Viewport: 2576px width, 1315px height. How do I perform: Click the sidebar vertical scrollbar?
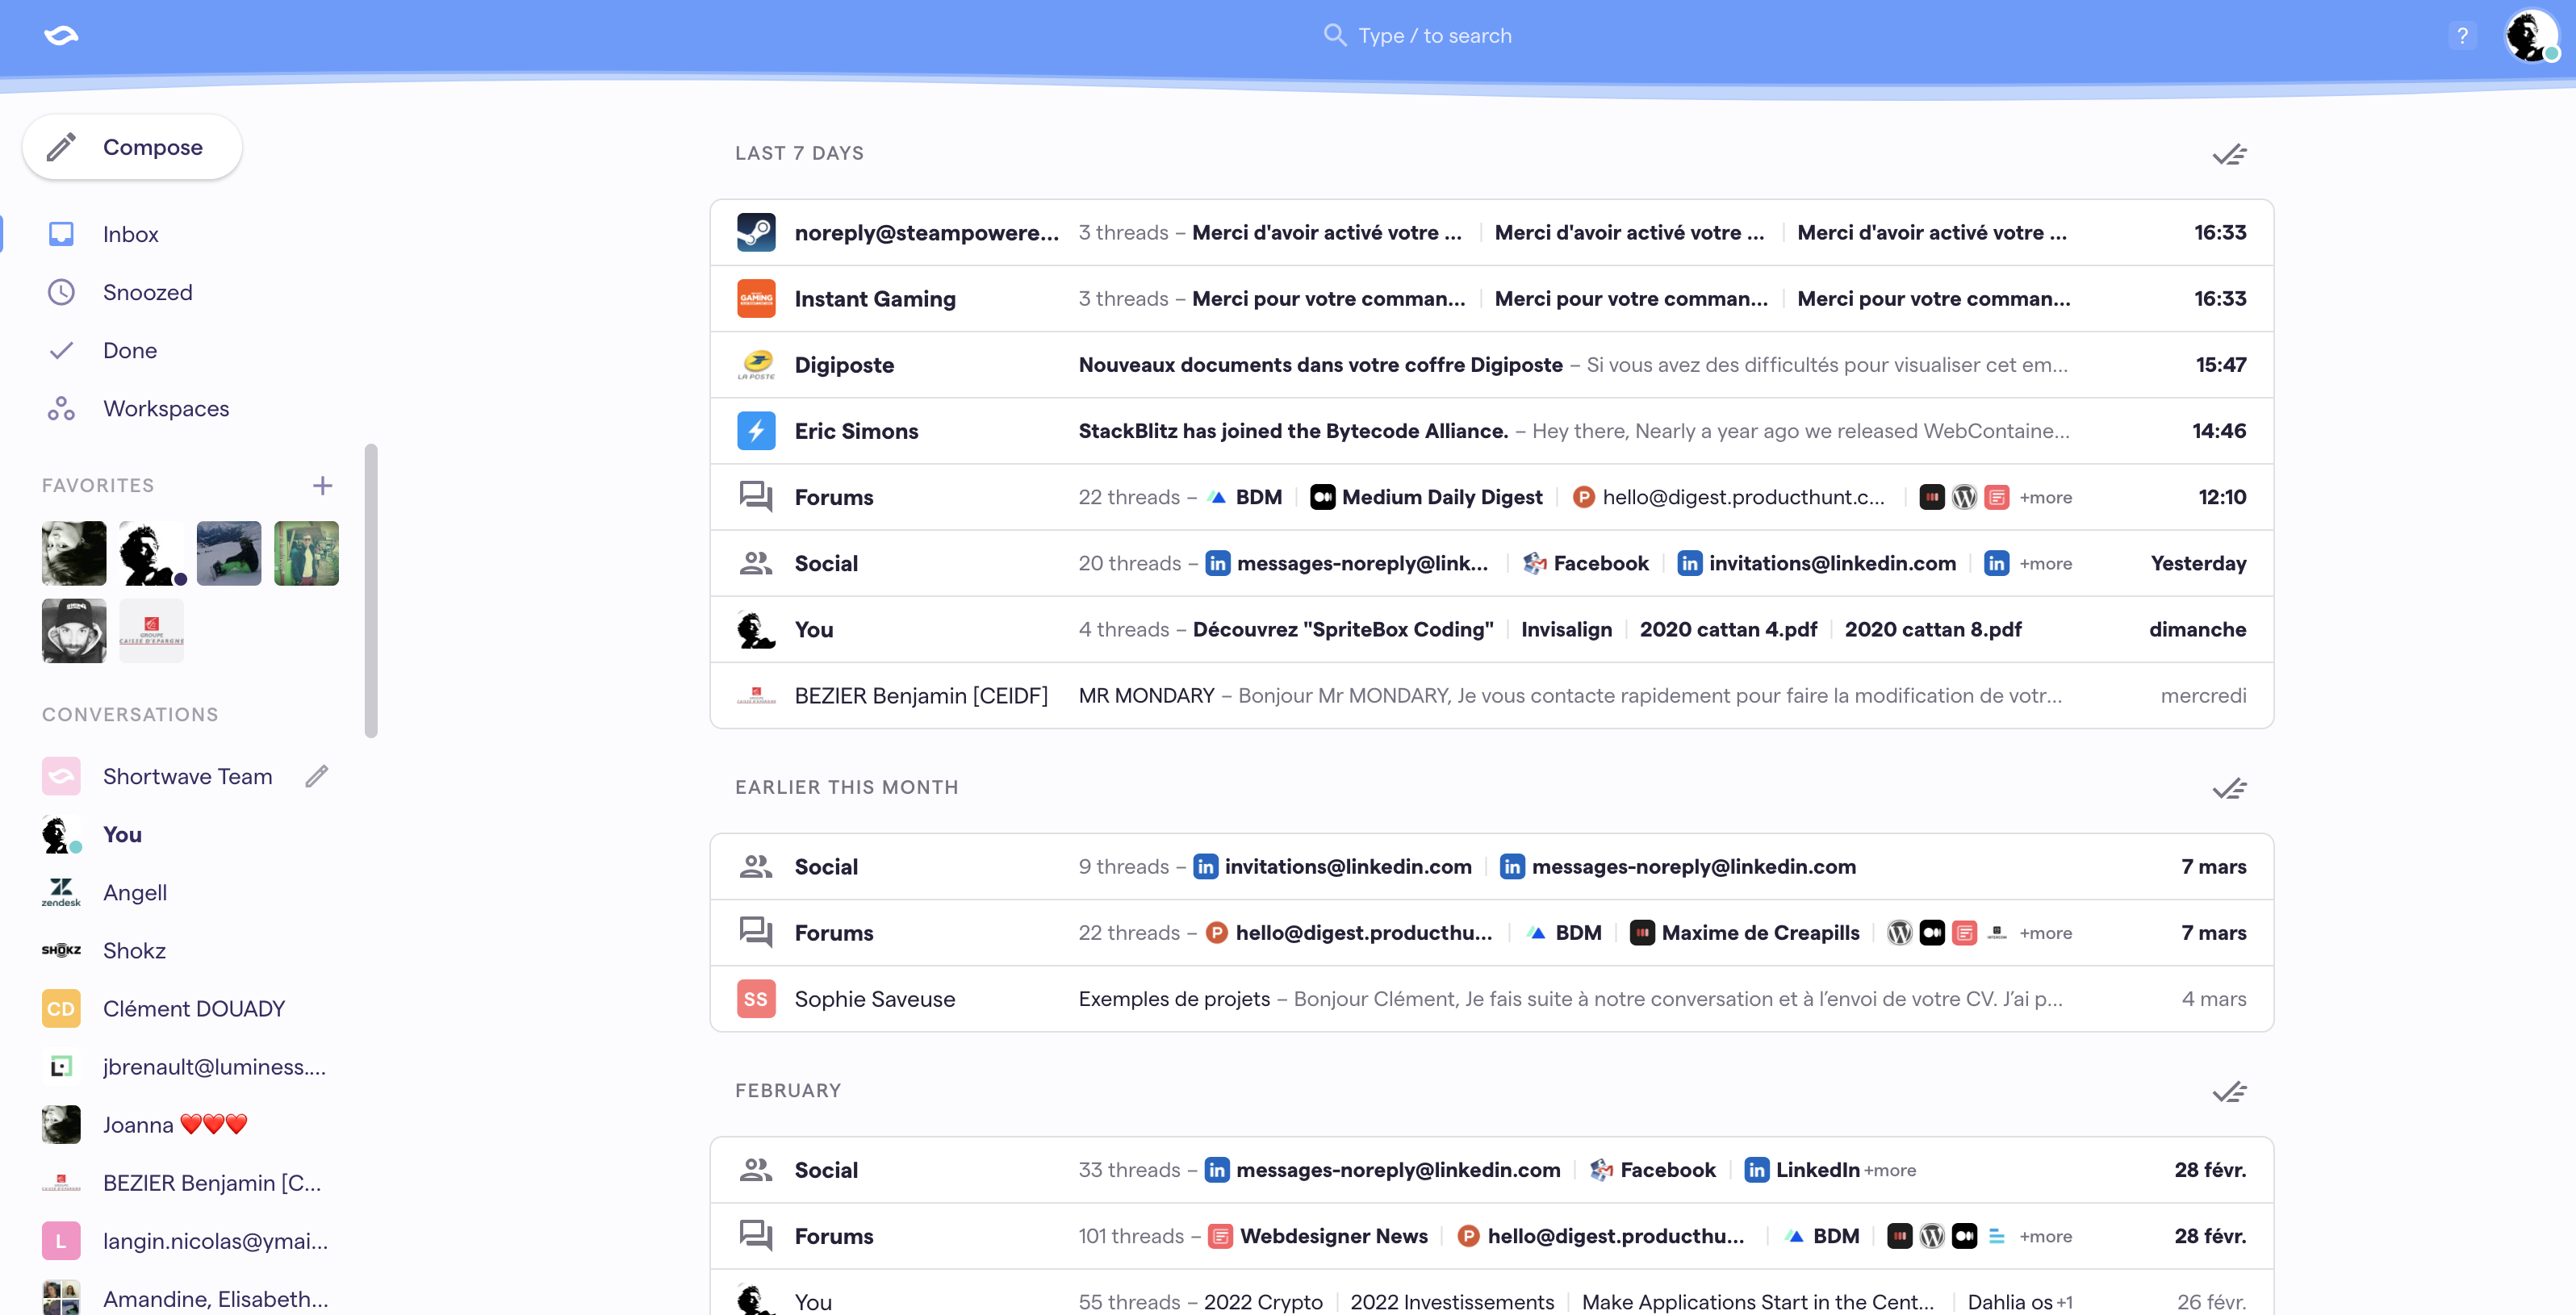(371, 590)
